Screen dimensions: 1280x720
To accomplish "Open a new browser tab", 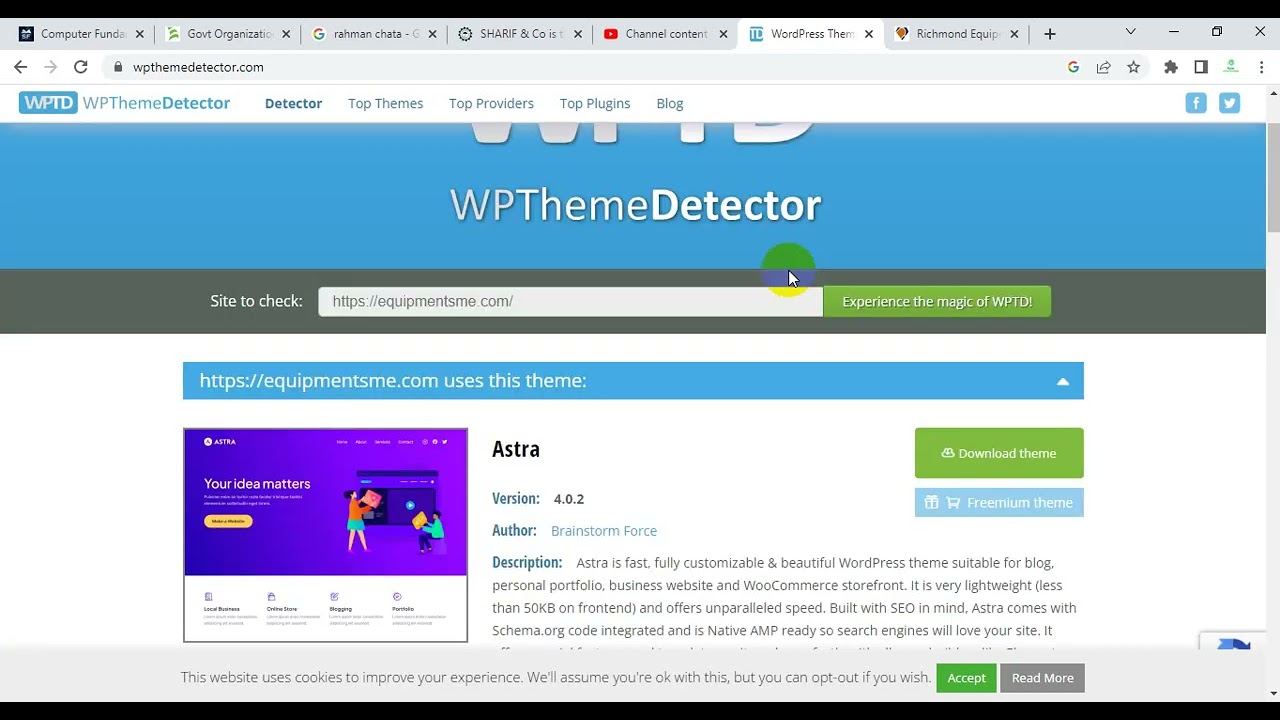I will (1049, 34).
